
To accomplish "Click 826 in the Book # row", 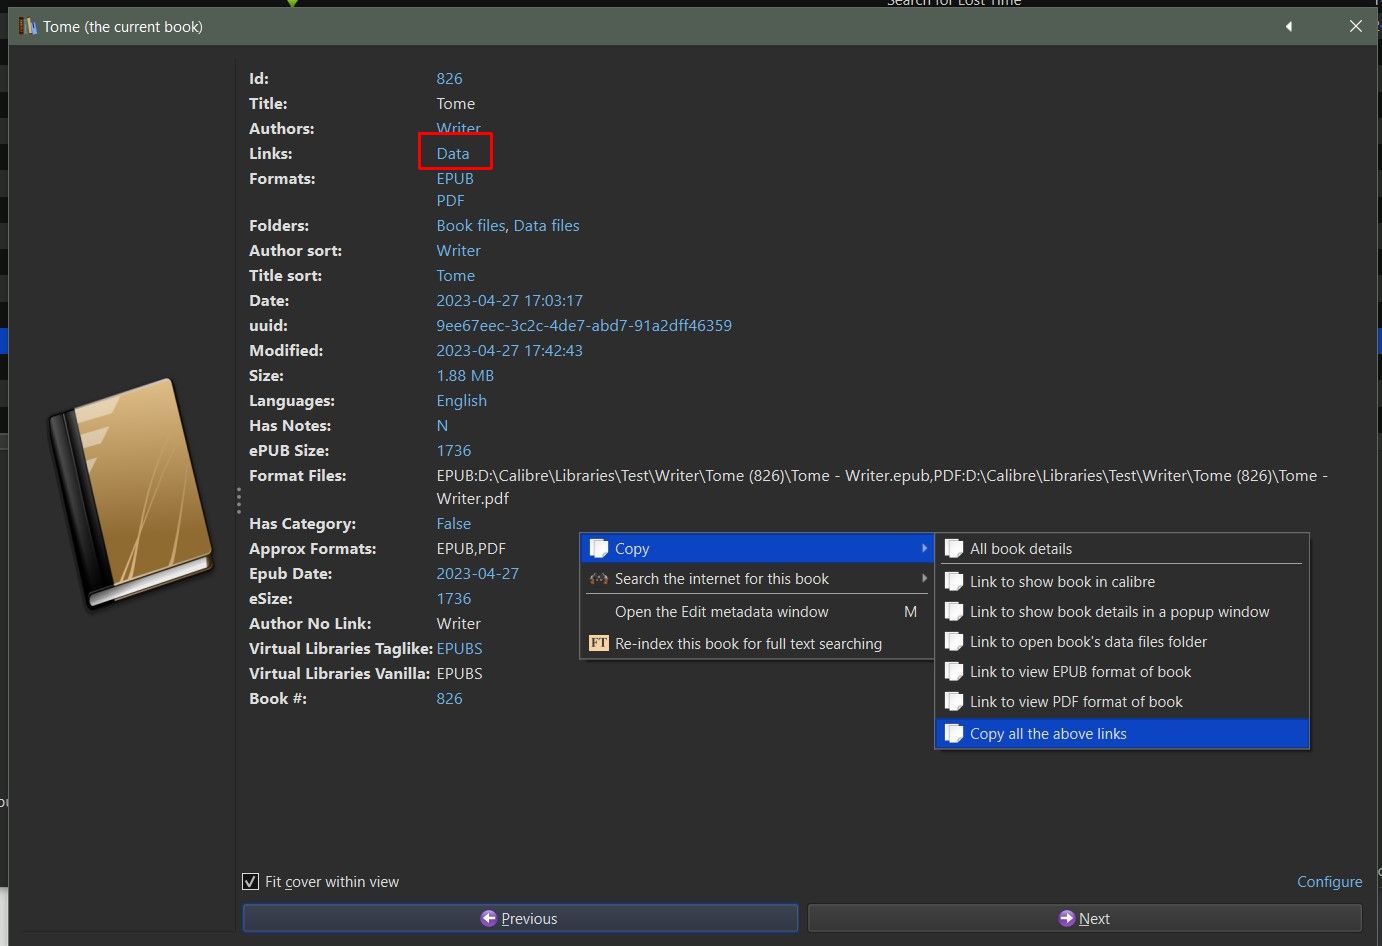I will (x=449, y=698).
